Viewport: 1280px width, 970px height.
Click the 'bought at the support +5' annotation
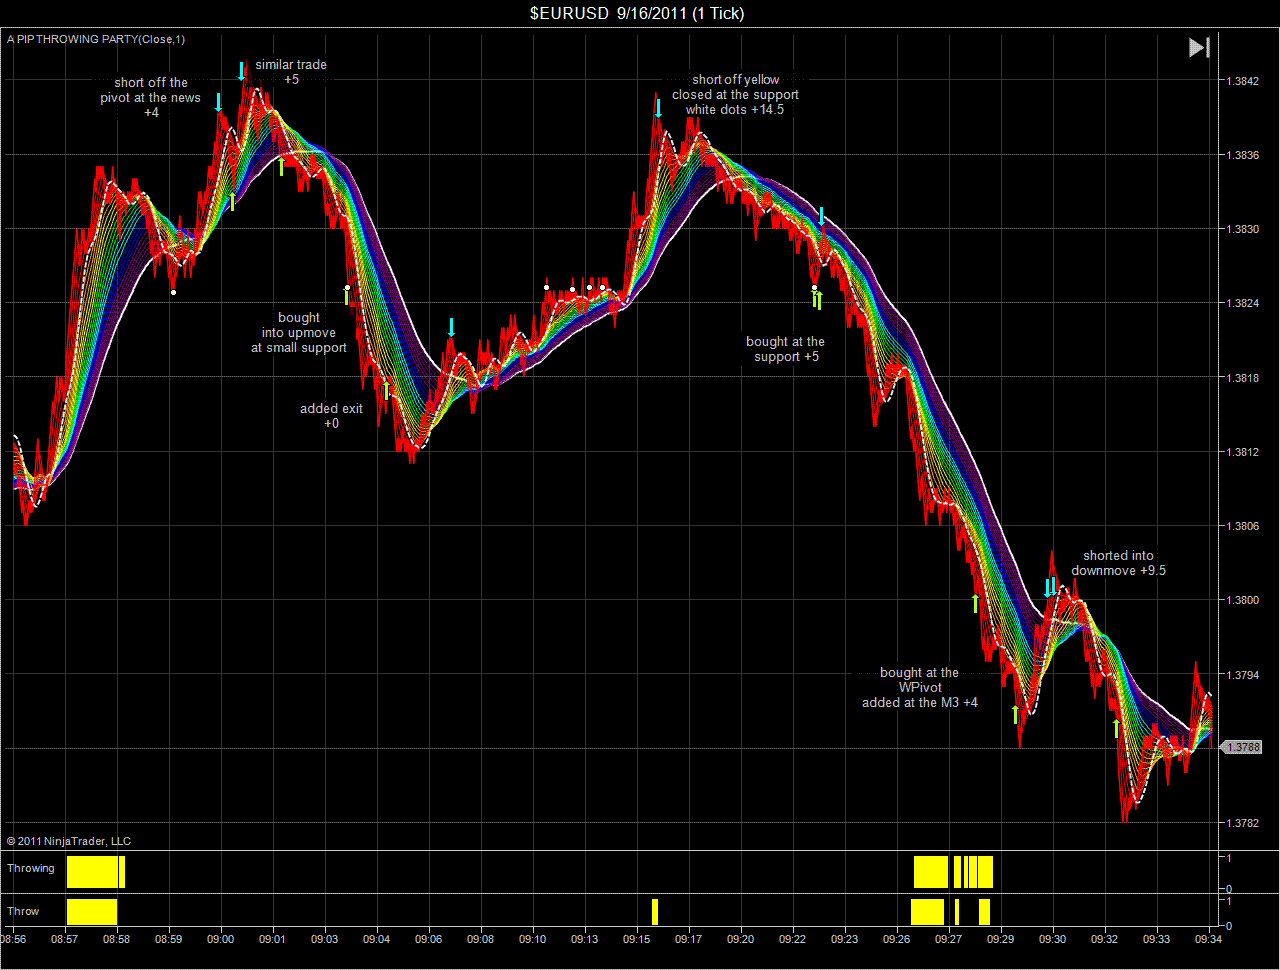785,349
